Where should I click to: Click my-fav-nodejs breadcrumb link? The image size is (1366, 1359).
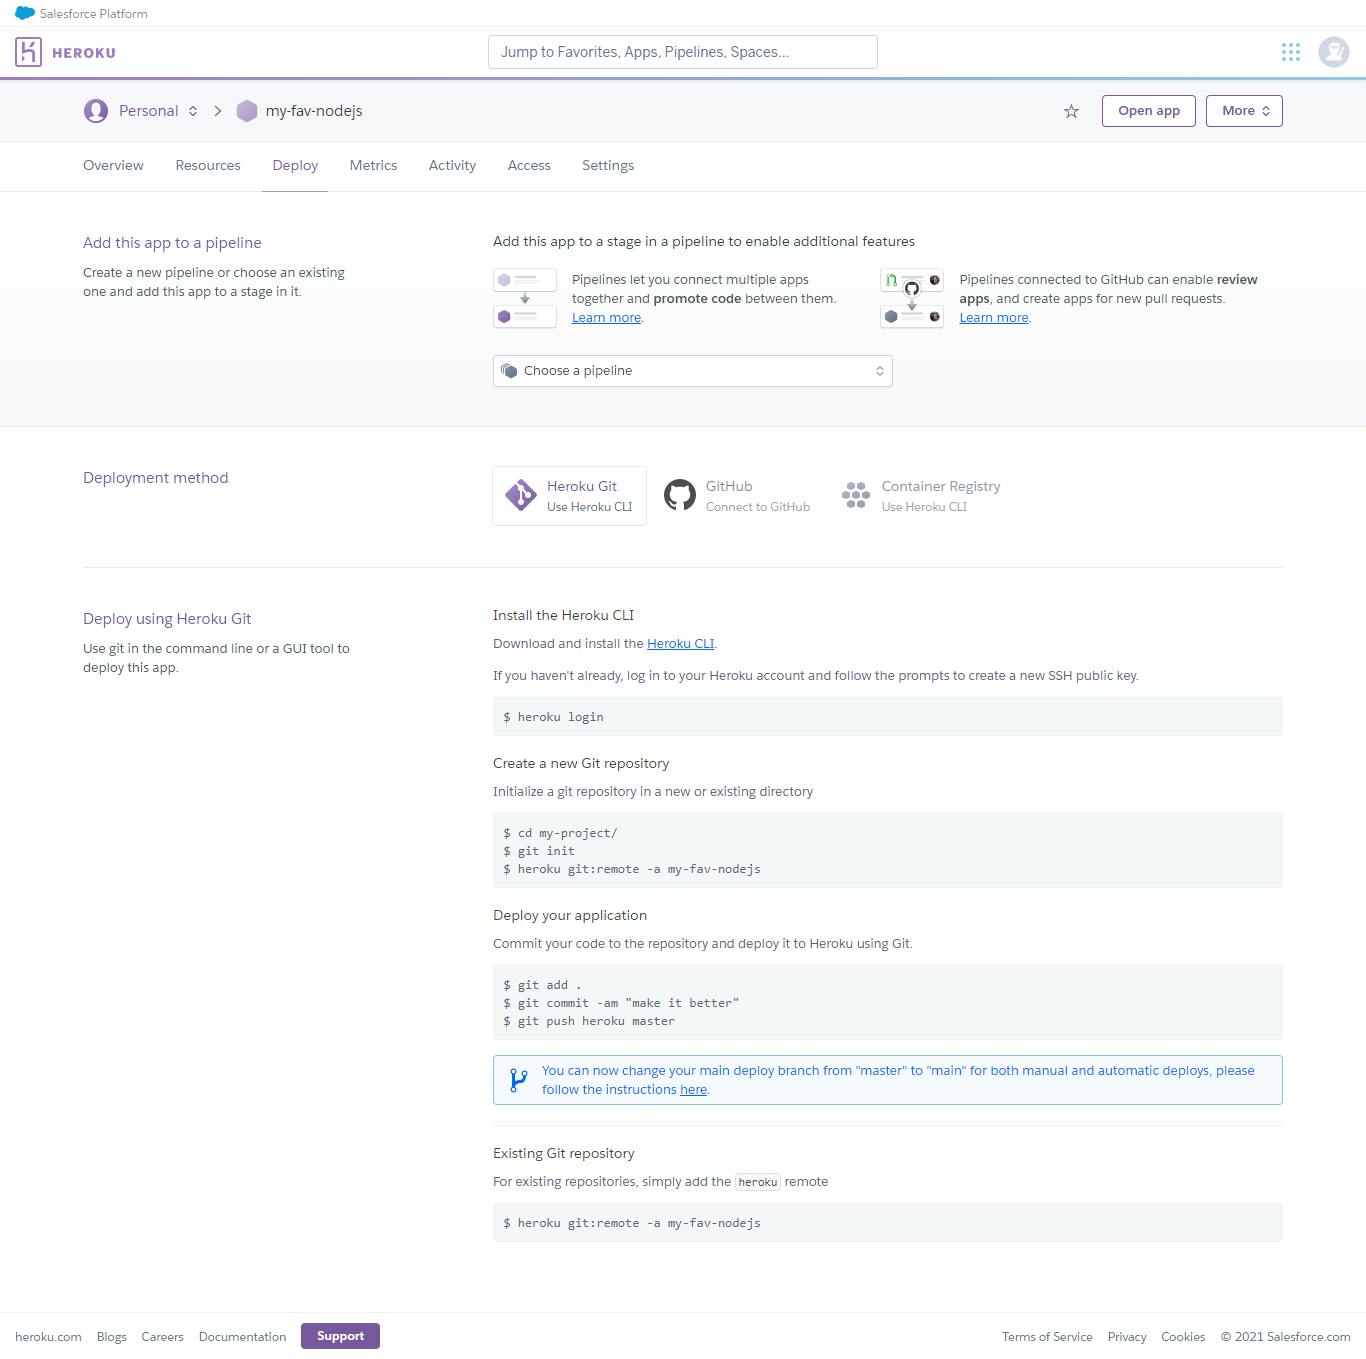(x=314, y=111)
